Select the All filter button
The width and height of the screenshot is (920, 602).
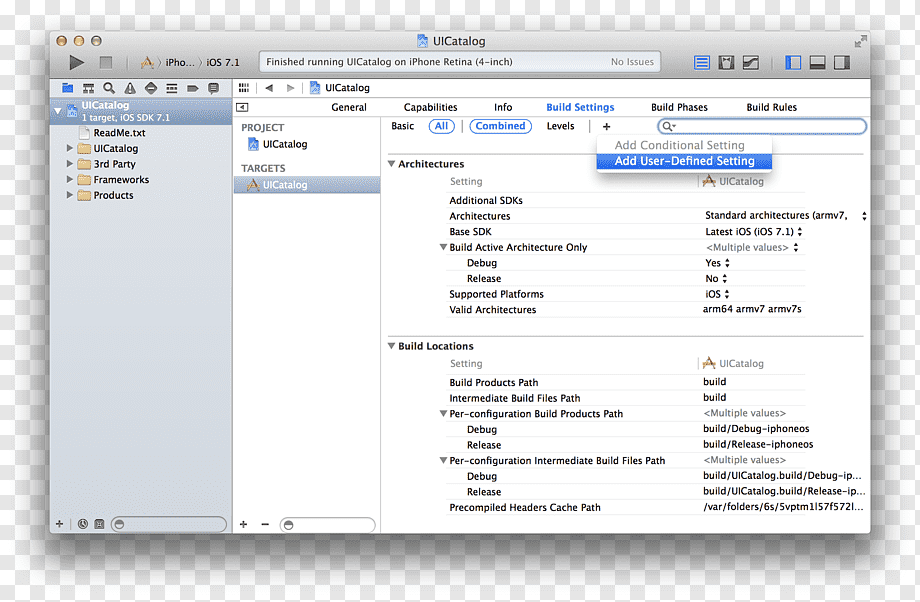click(441, 126)
